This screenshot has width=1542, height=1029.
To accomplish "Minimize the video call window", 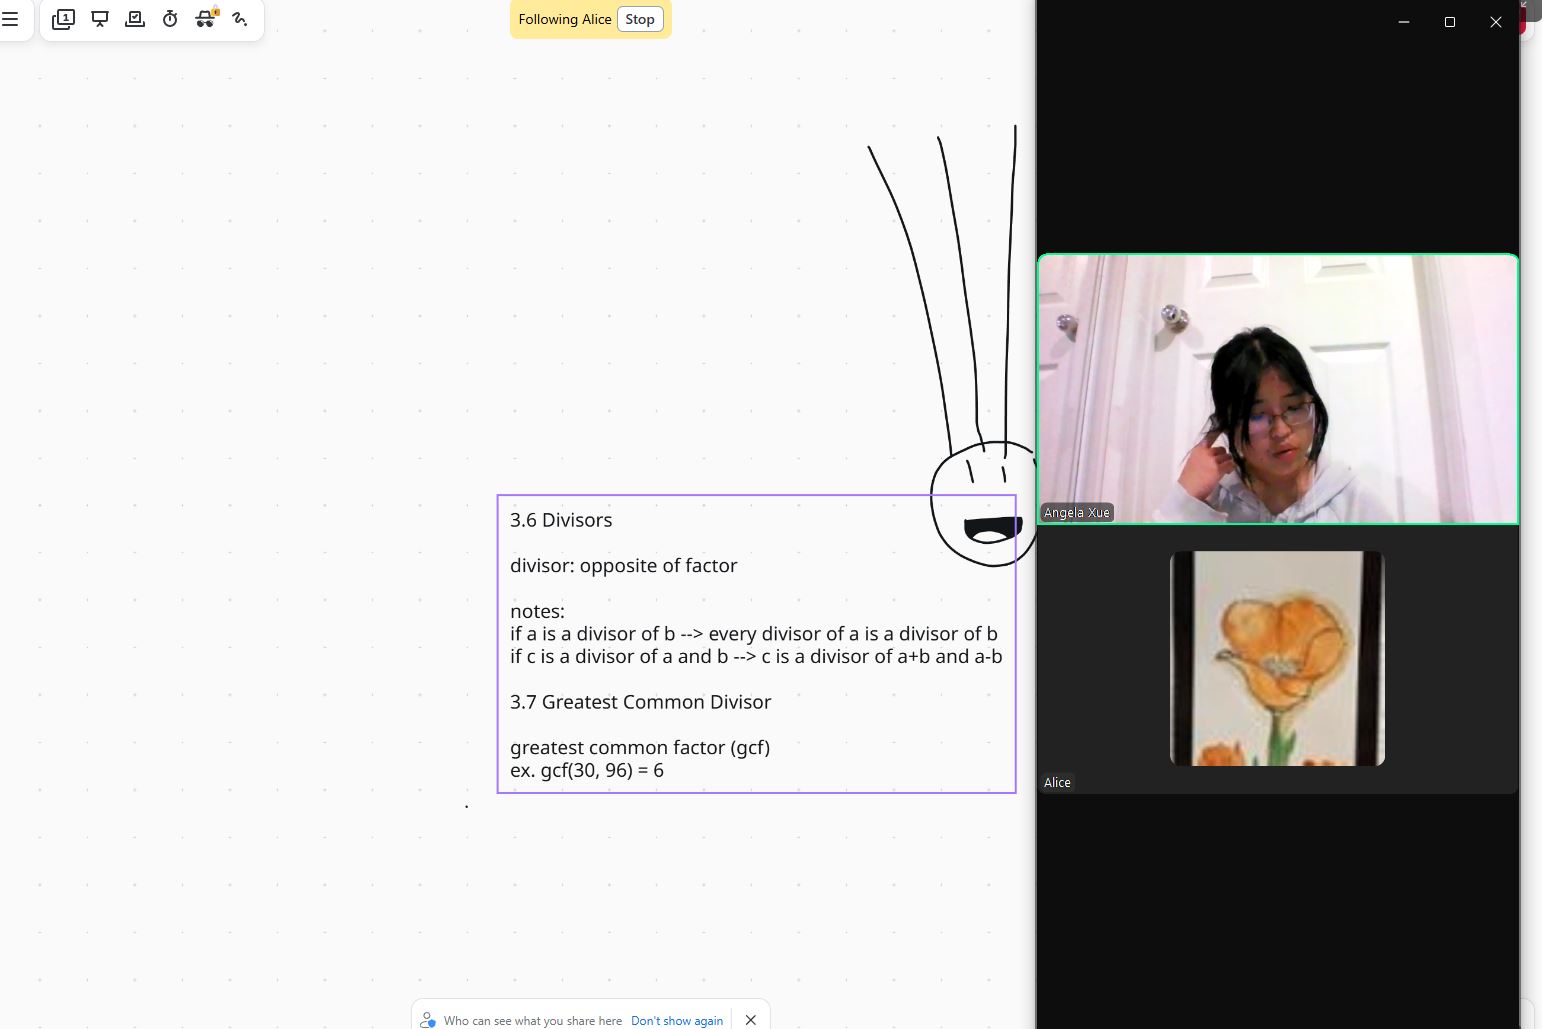I will pyautogui.click(x=1404, y=22).
